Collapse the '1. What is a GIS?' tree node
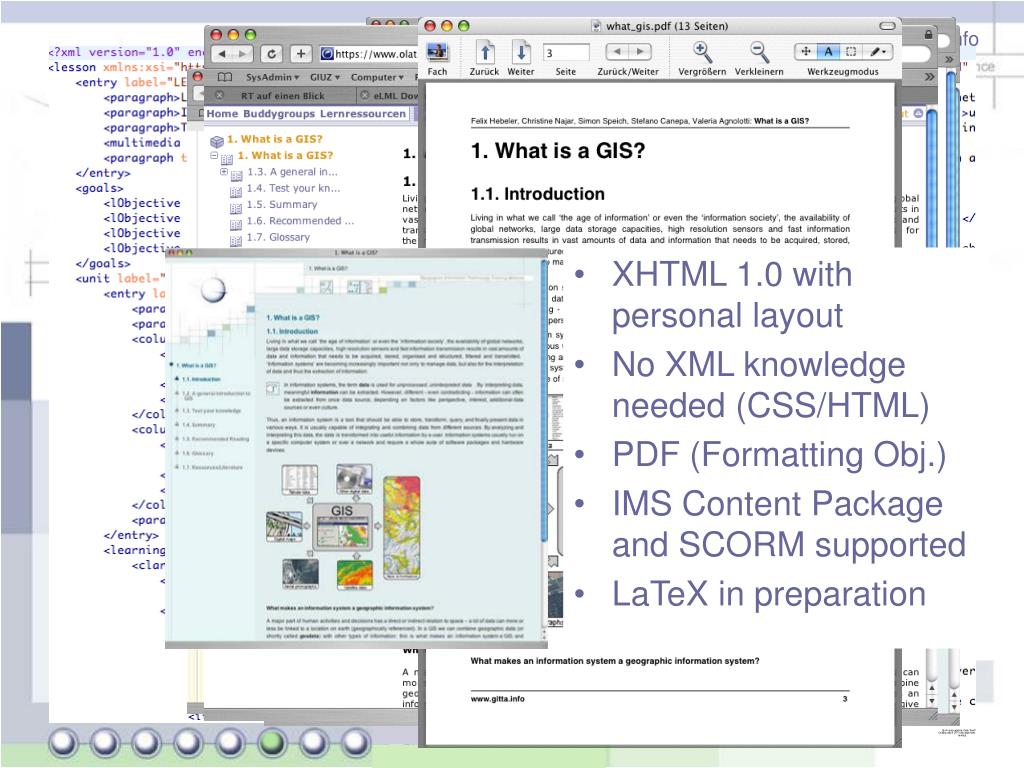1024x768 pixels. click(x=214, y=155)
